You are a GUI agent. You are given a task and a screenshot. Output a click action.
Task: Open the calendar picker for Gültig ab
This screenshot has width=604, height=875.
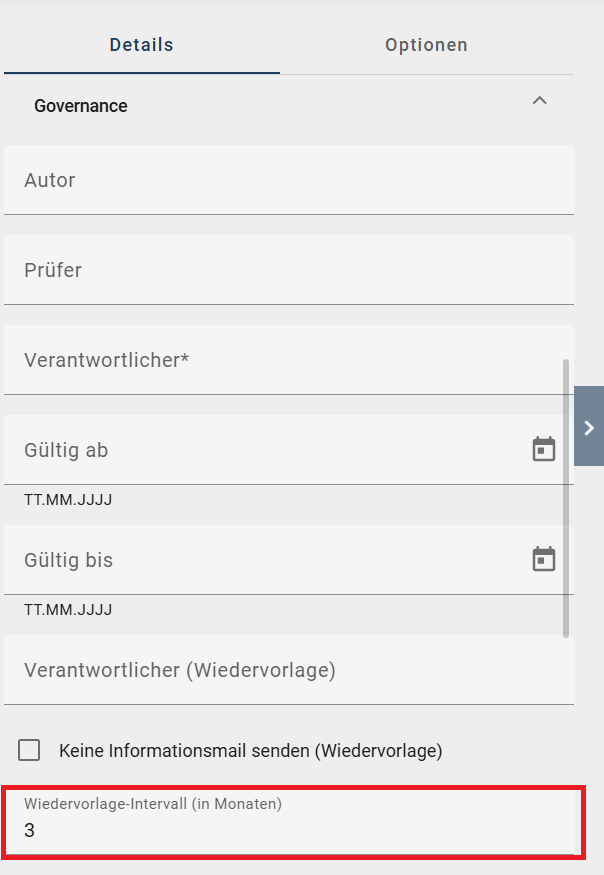click(x=544, y=450)
